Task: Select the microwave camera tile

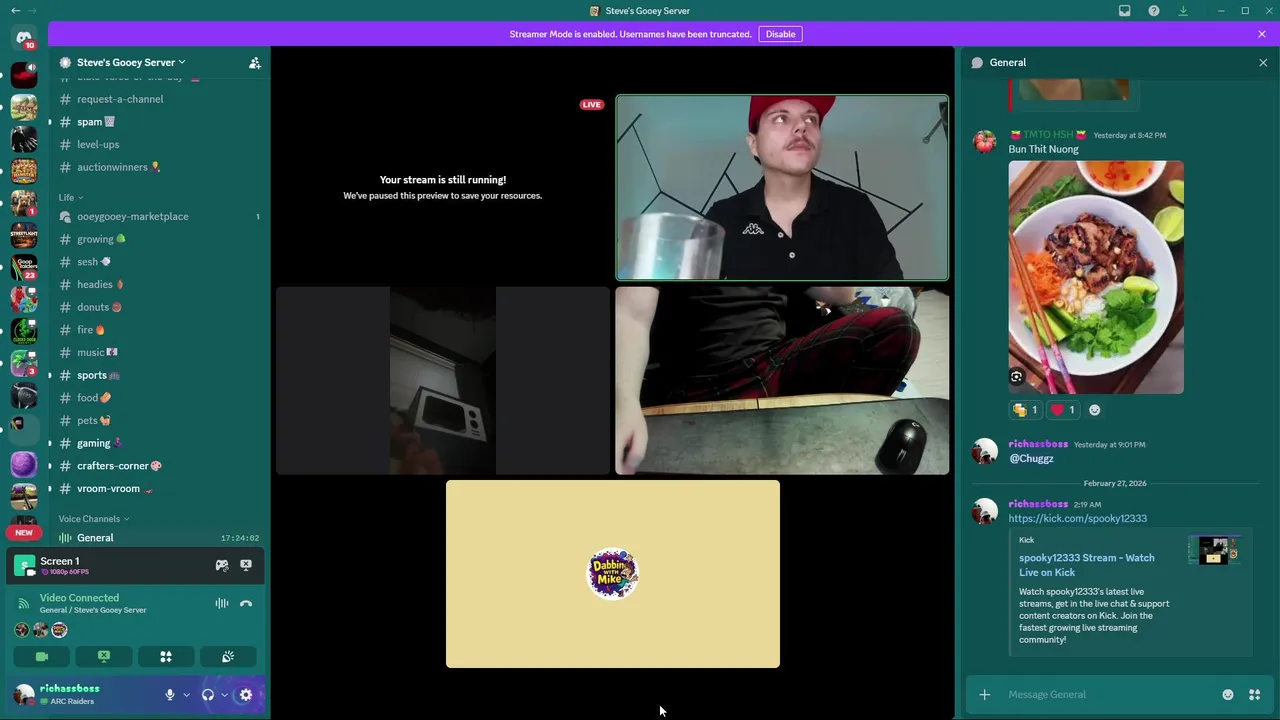Action: [443, 381]
